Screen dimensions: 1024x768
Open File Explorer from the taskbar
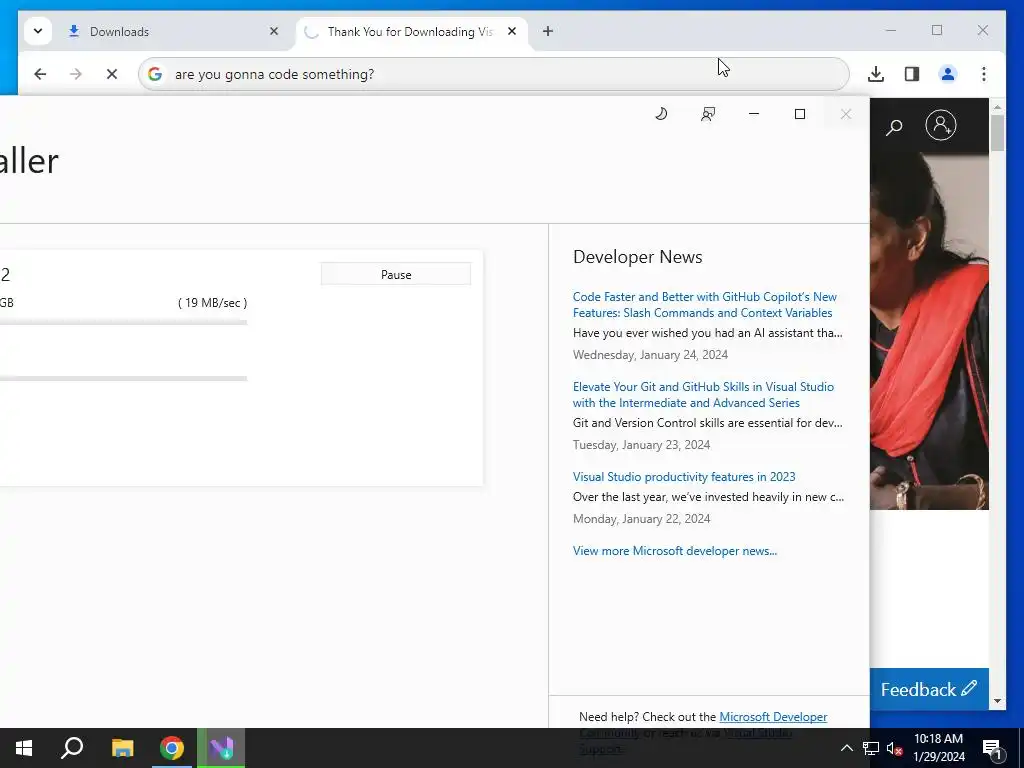(x=122, y=748)
